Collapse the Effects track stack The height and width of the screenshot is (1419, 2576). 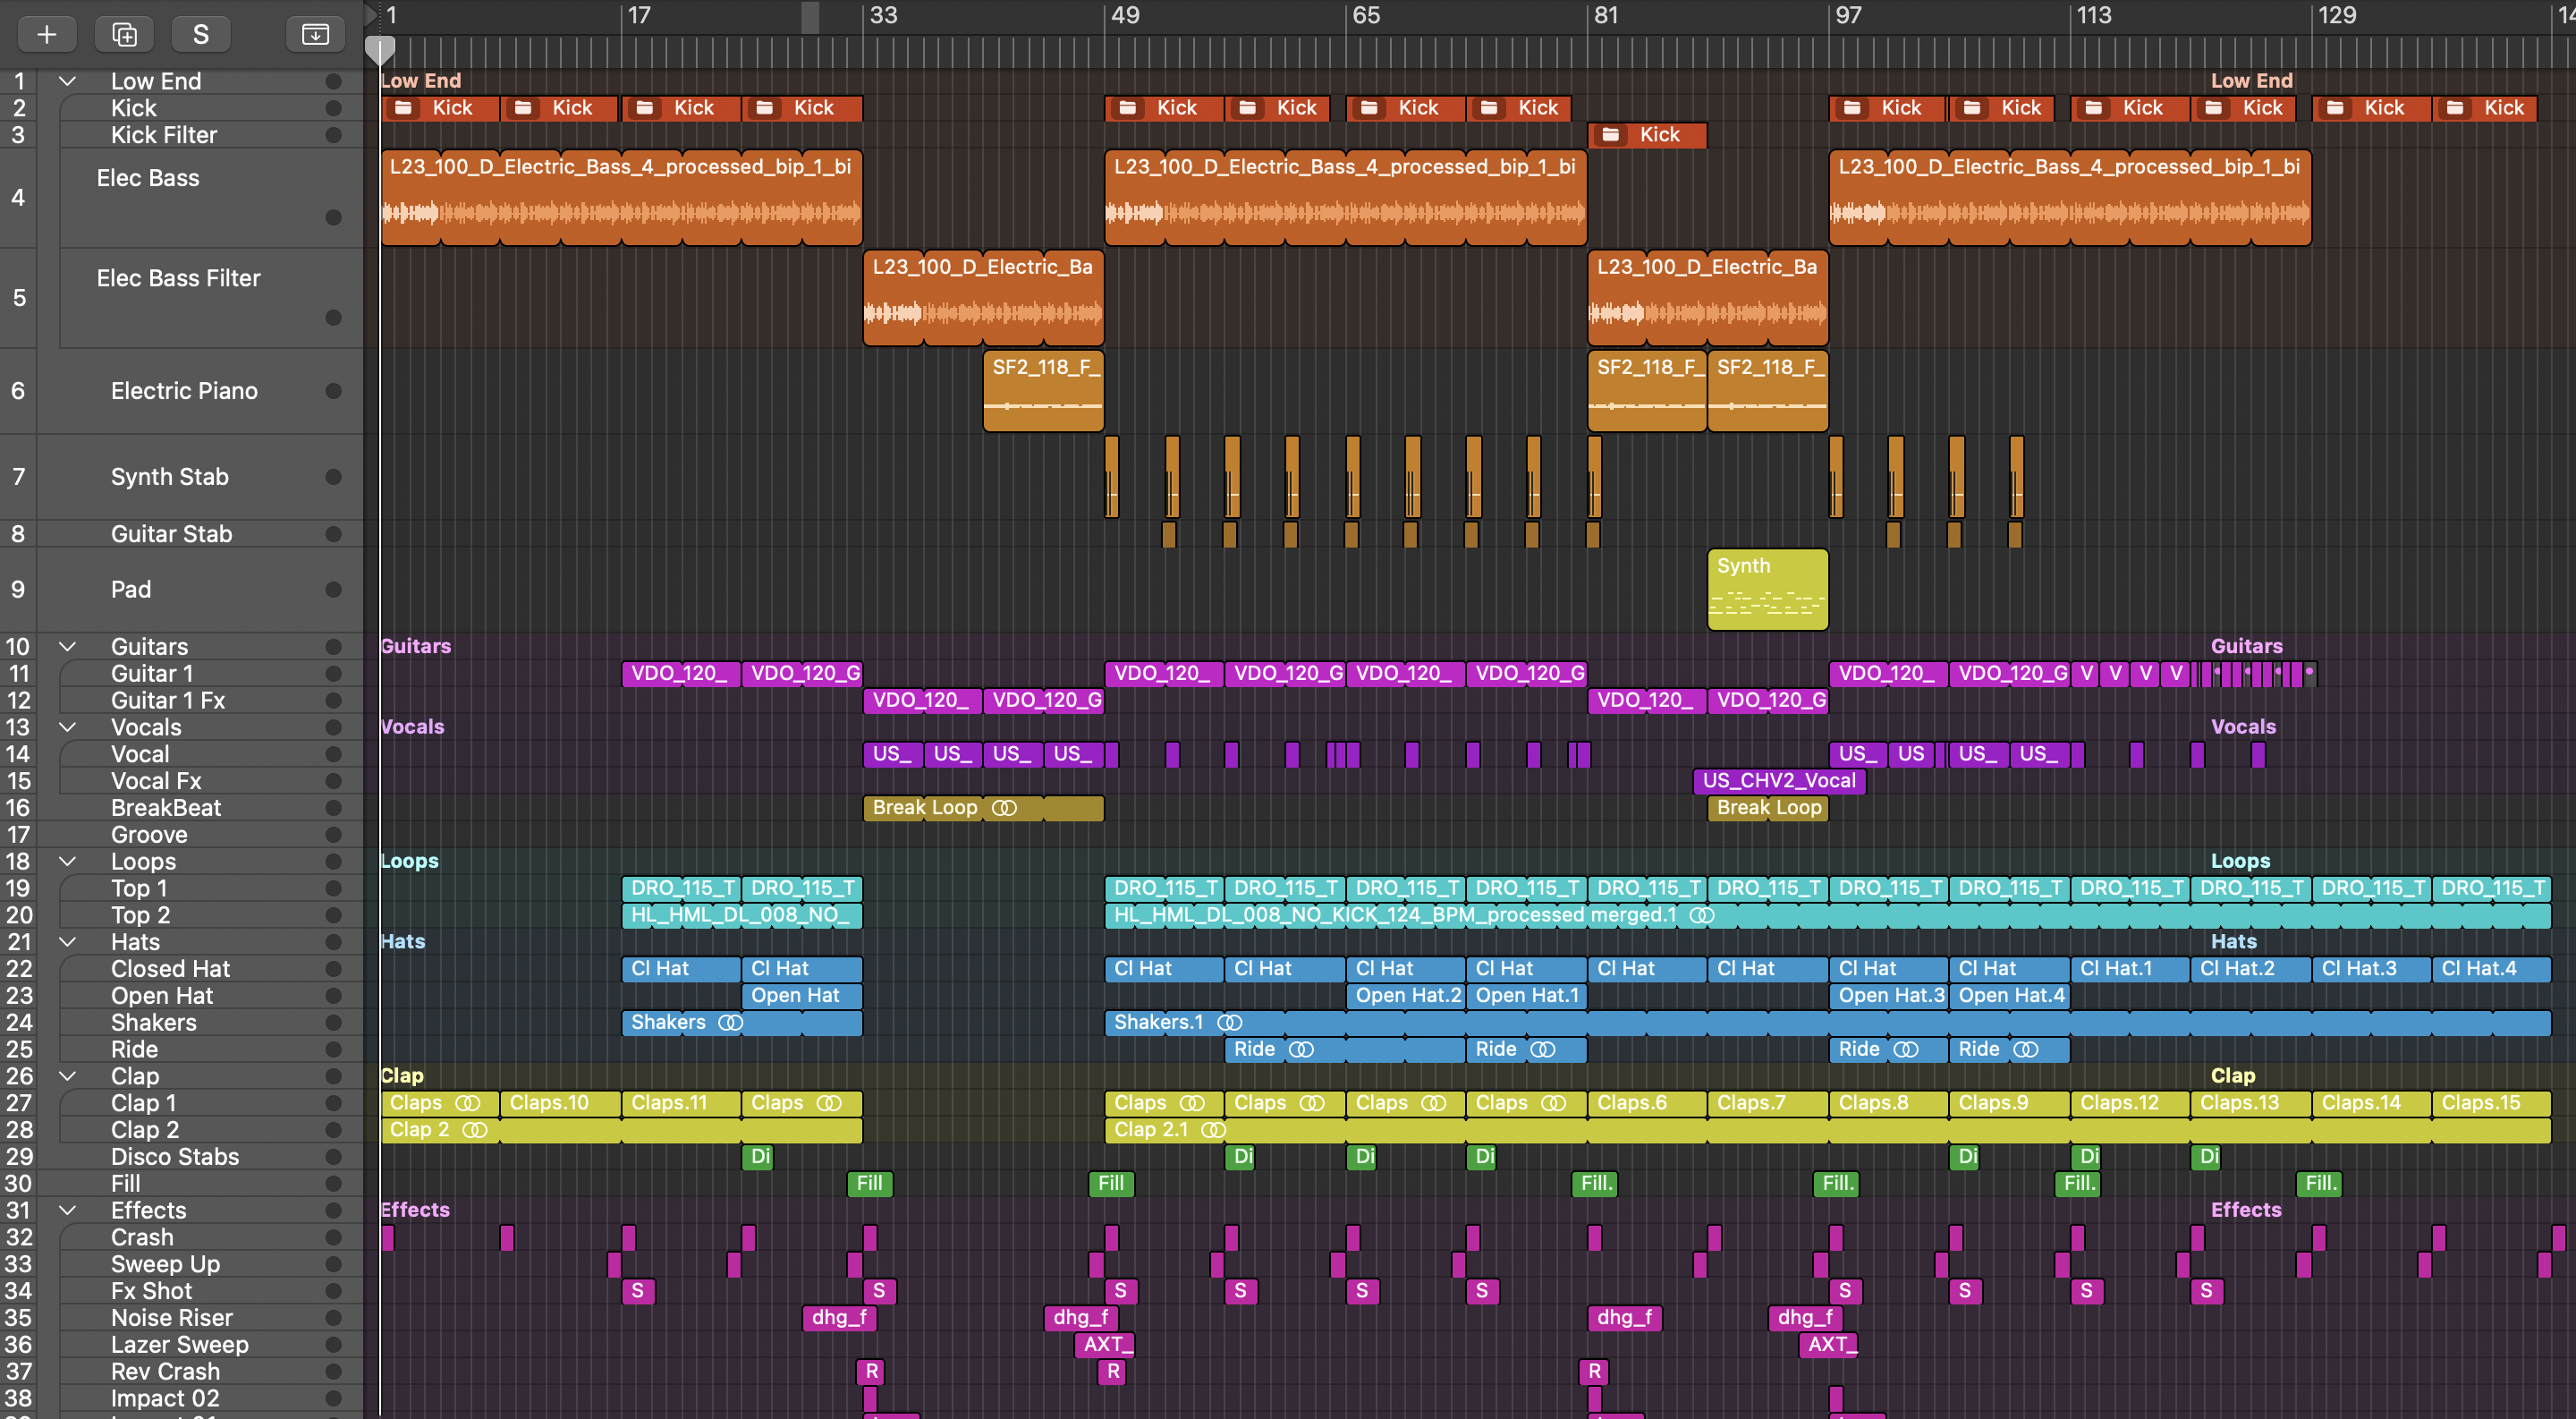click(x=67, y=1210)
